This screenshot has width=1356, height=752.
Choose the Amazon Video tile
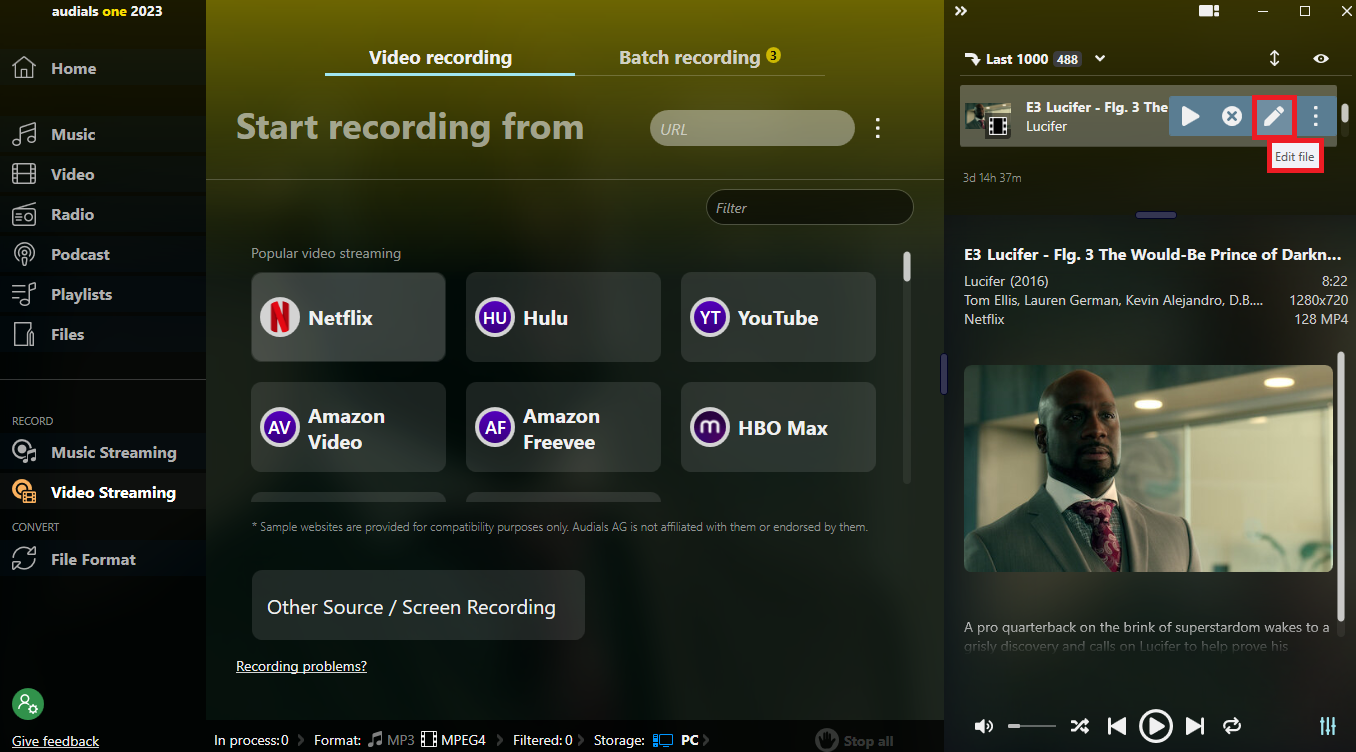click(x=348, y=427)
